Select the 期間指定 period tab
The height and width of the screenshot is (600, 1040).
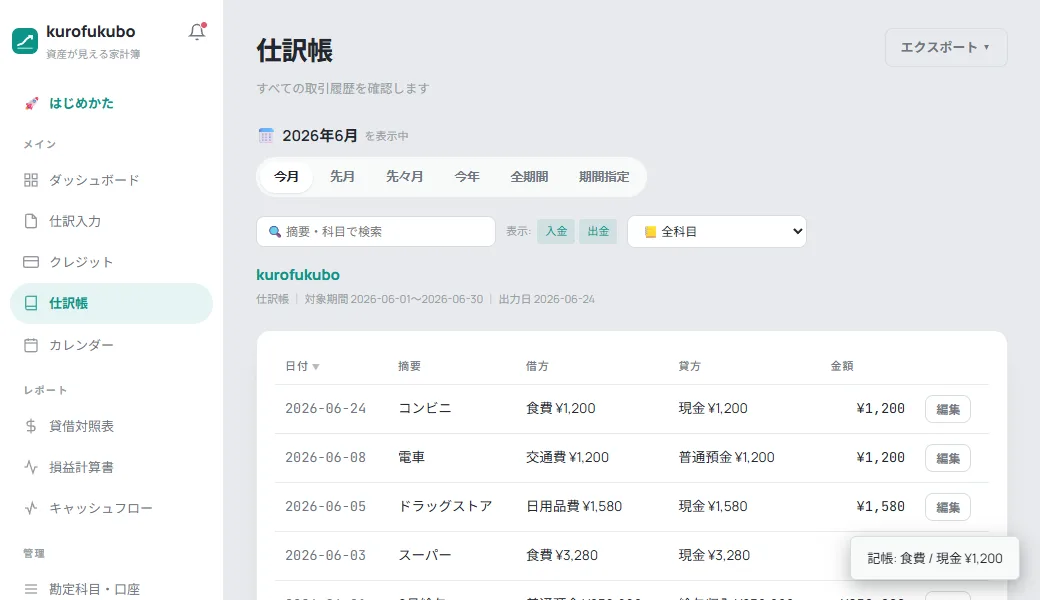click(604, 177)
